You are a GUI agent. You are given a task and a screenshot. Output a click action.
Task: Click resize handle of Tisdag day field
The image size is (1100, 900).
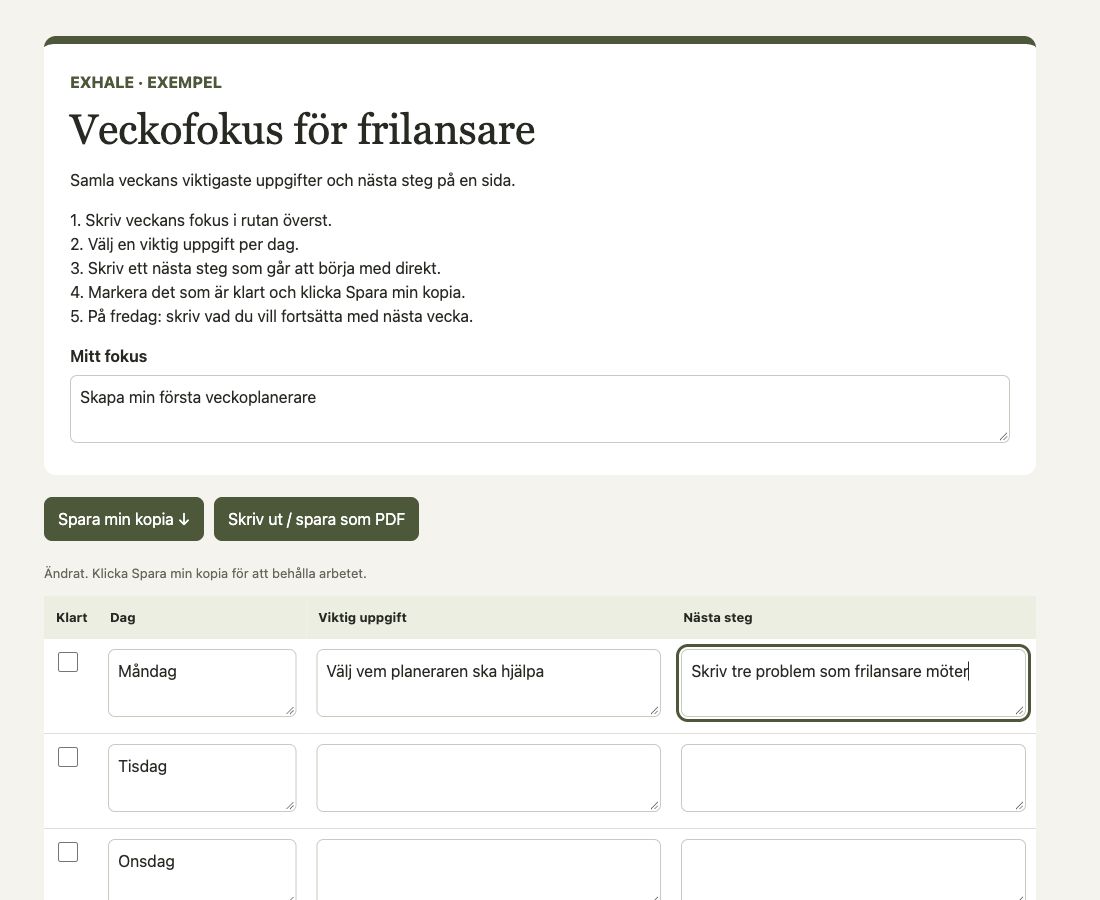click(290, 805)
